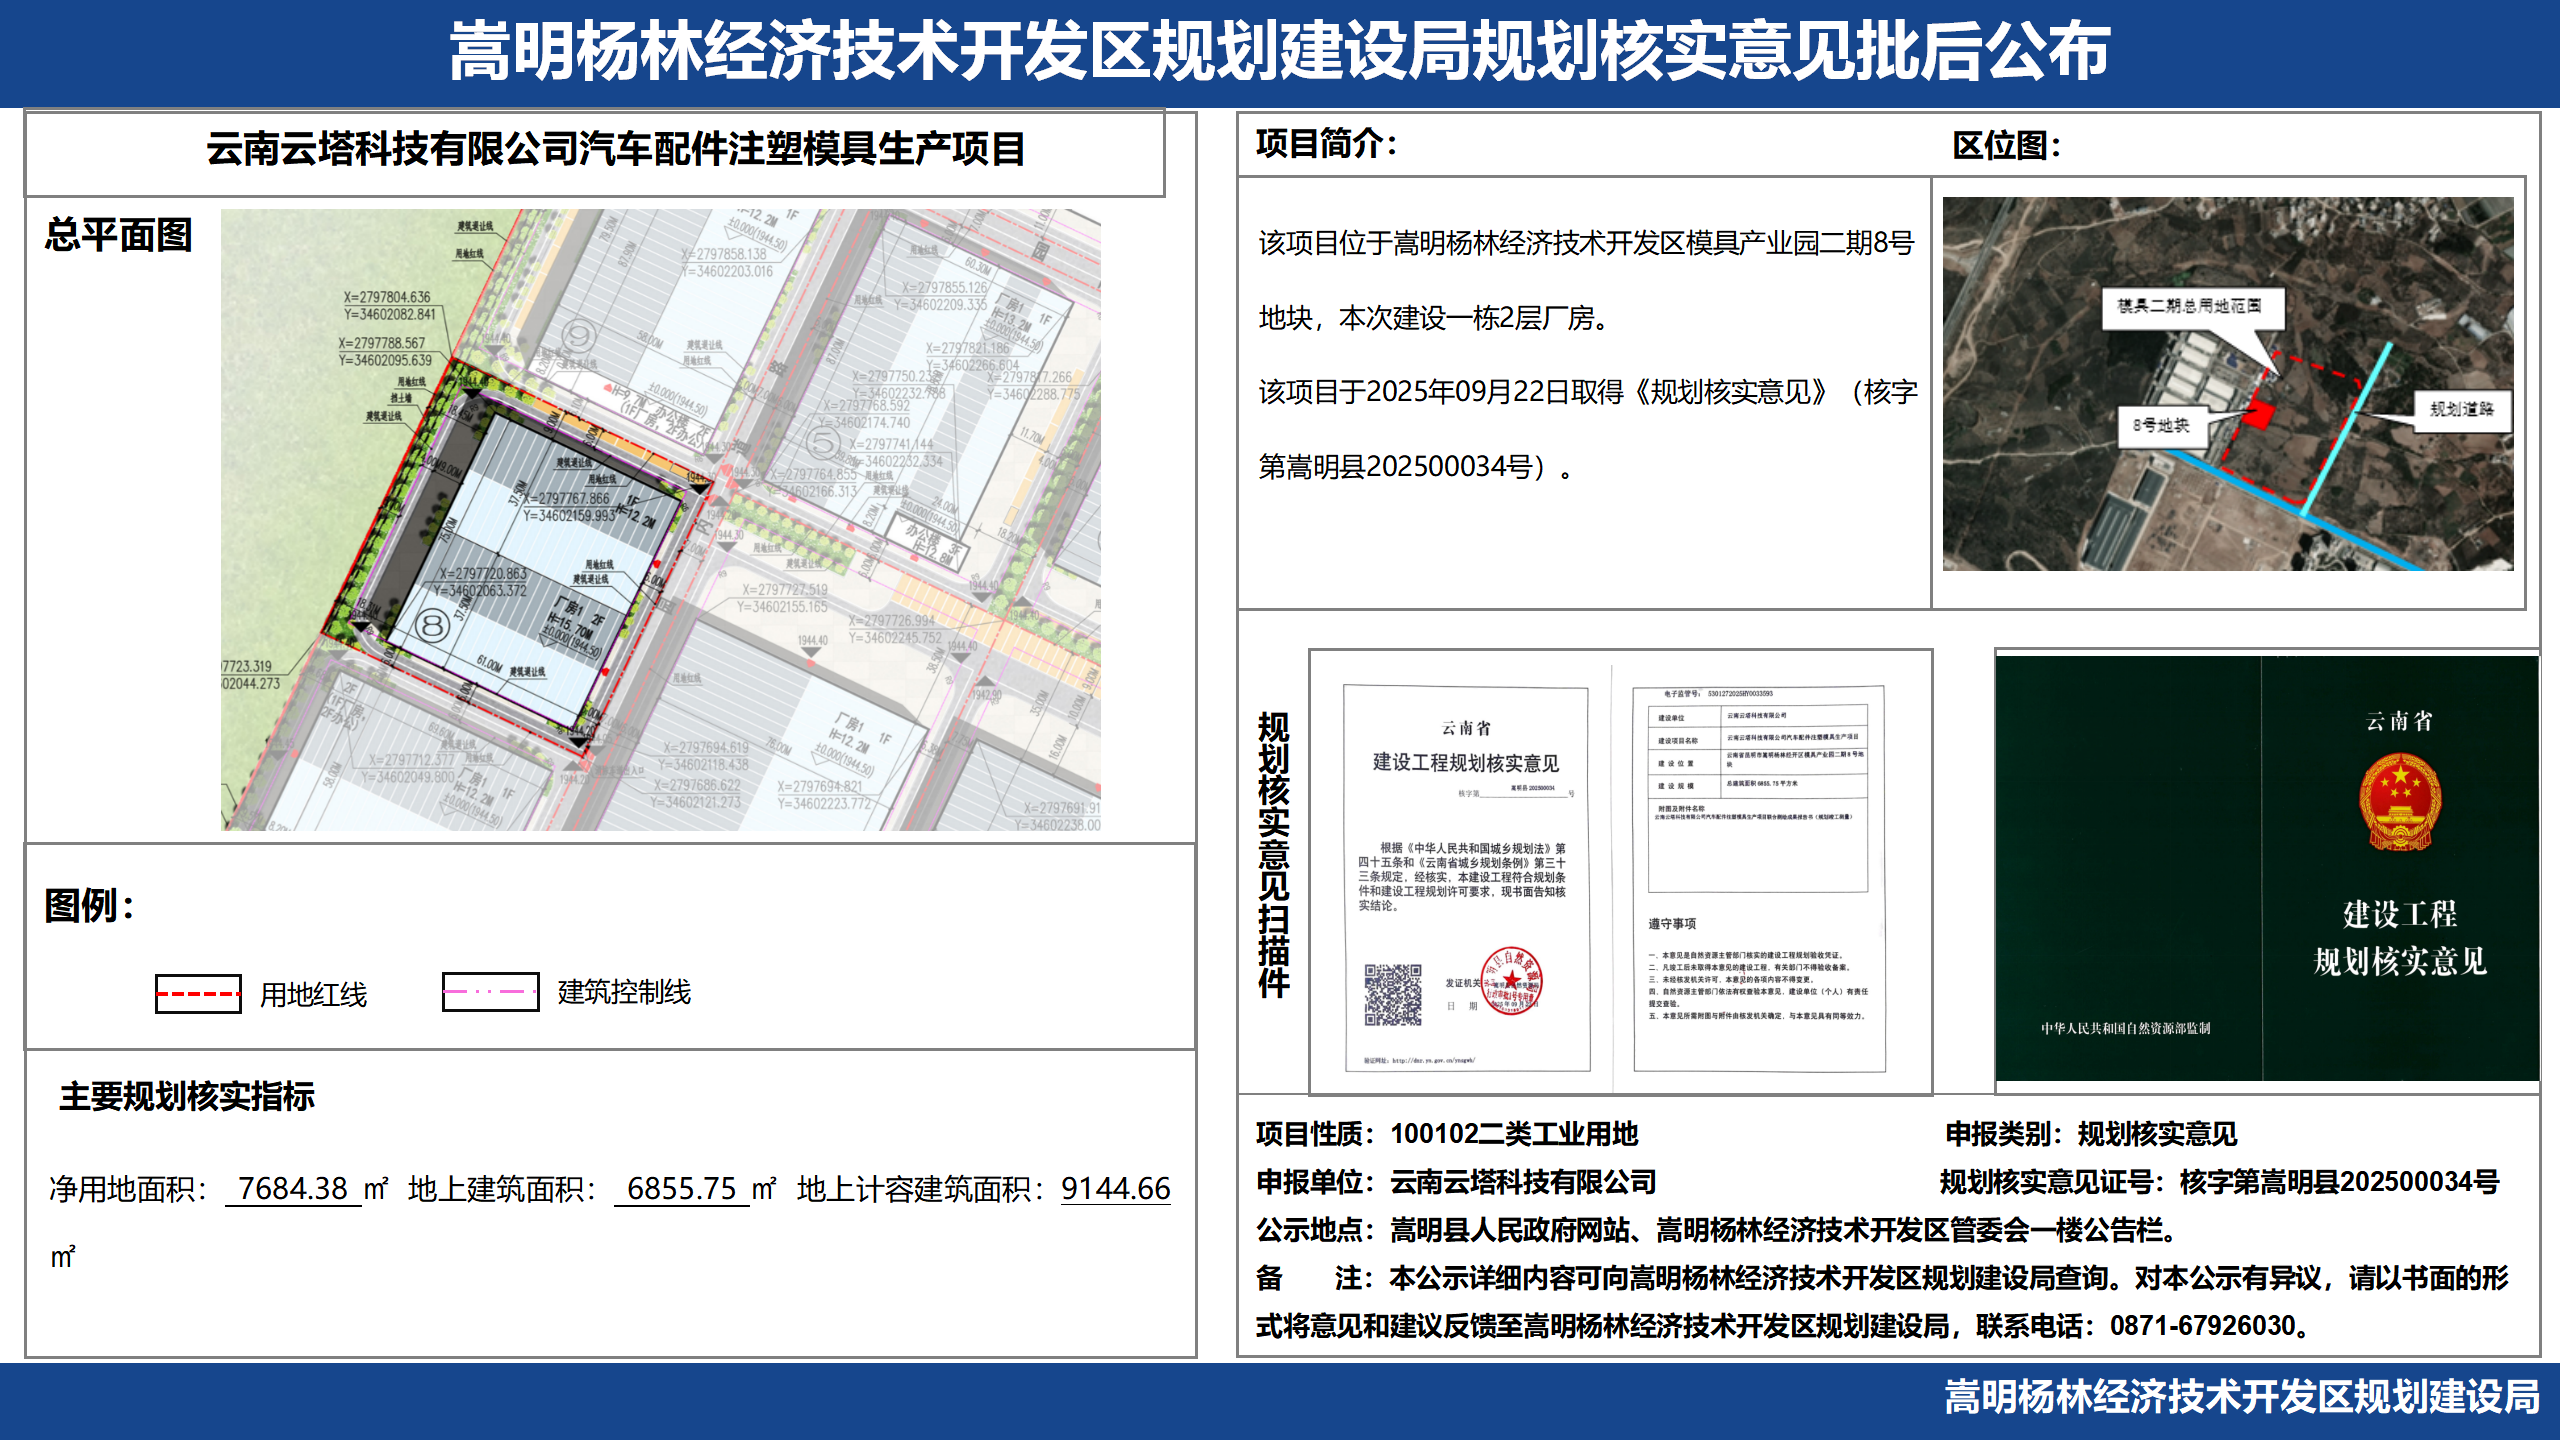Click the verification URL on certificate bottom
Image resolution: width=2560 pixels, height=1440 pixels.
(1432, 1060)
